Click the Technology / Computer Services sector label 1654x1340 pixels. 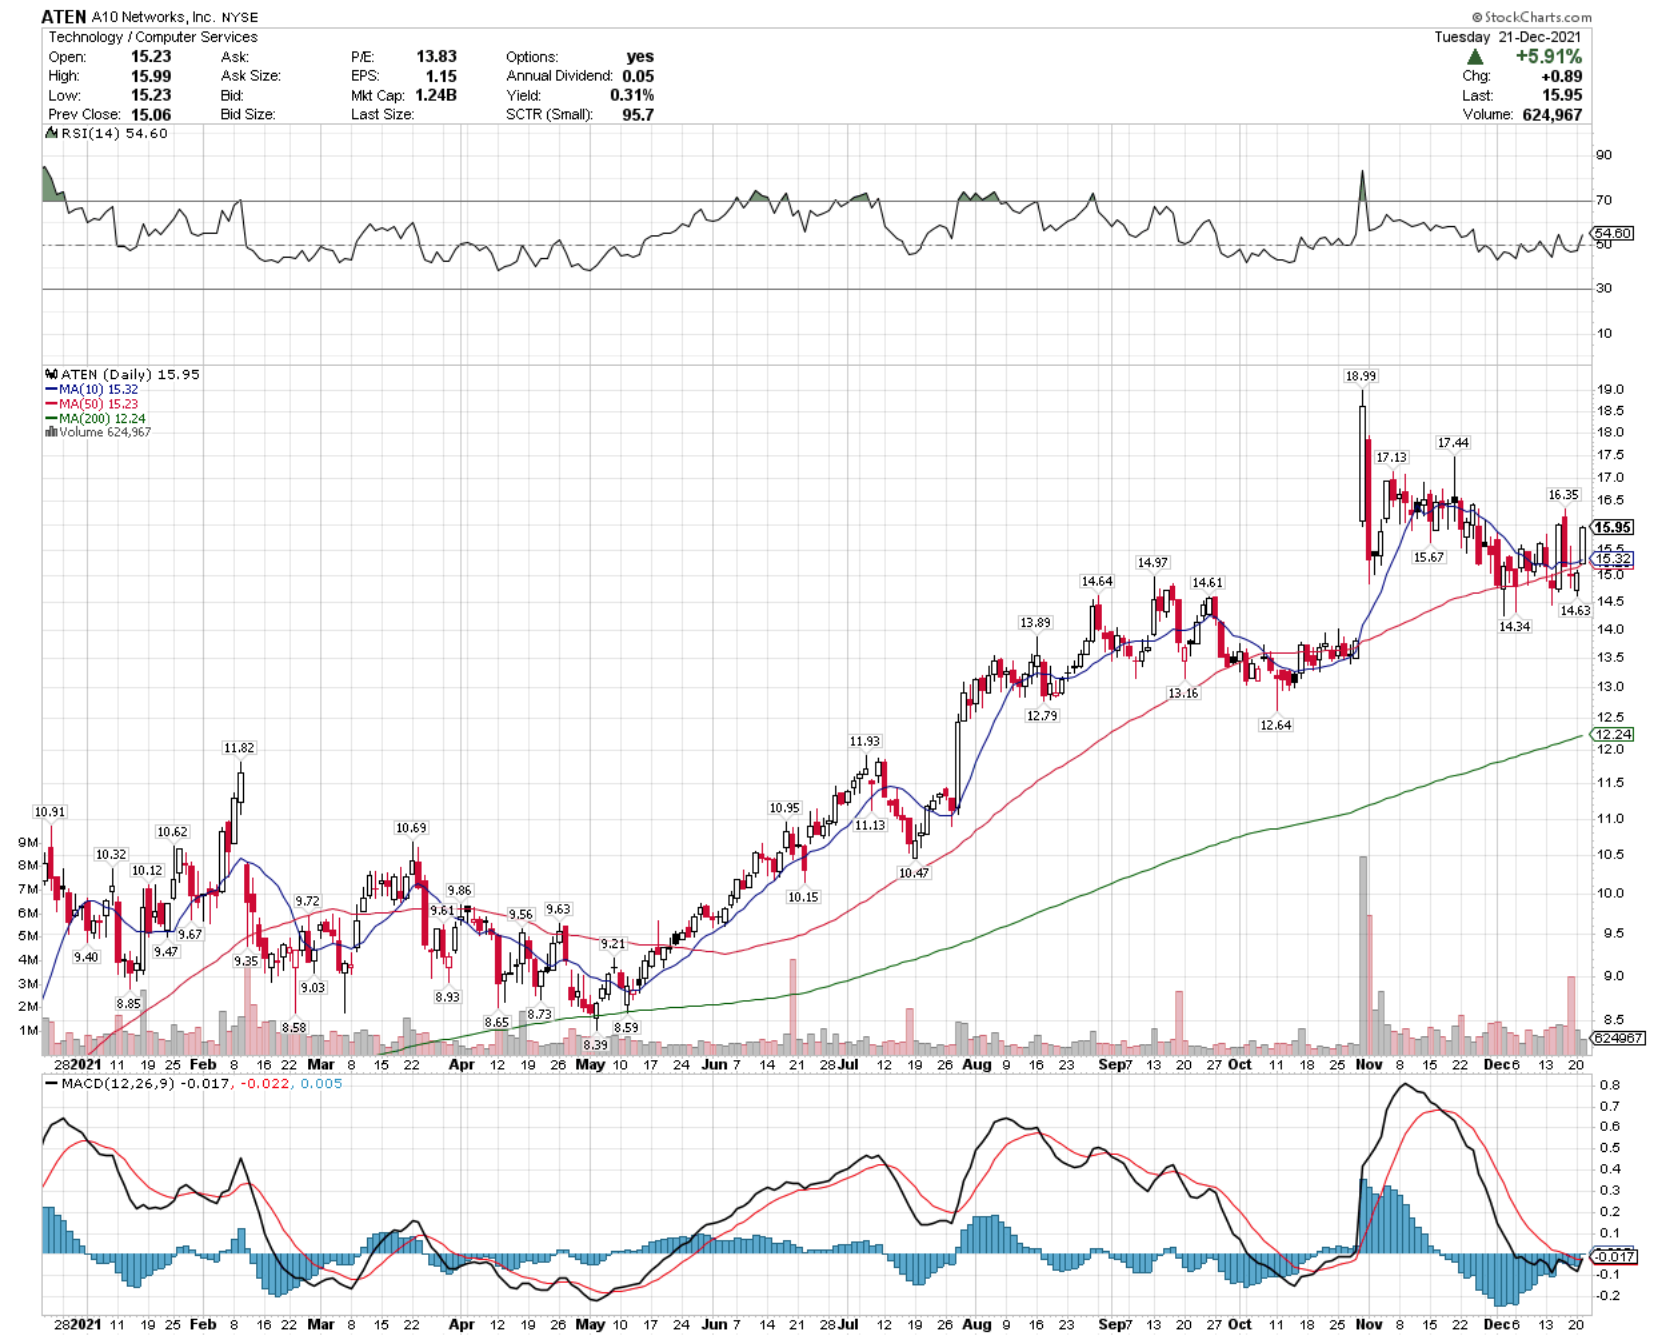click(x=153, y=37)
